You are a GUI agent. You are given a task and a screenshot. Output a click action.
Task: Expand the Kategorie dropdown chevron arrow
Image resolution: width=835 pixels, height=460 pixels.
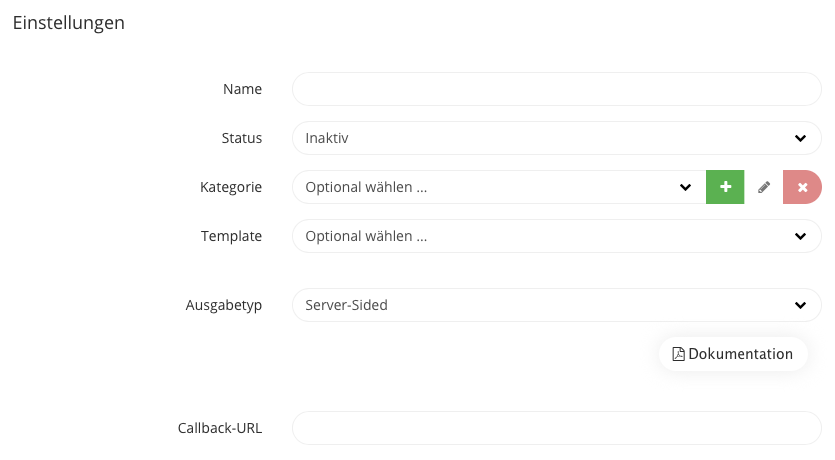coord(685,187)
